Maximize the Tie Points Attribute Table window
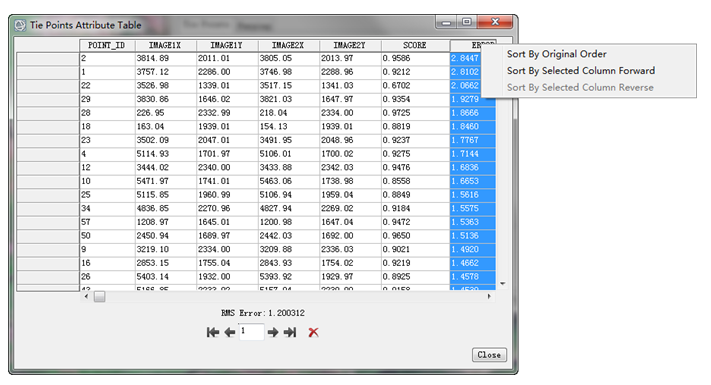 pyautogui.click(x=467, y=22)
